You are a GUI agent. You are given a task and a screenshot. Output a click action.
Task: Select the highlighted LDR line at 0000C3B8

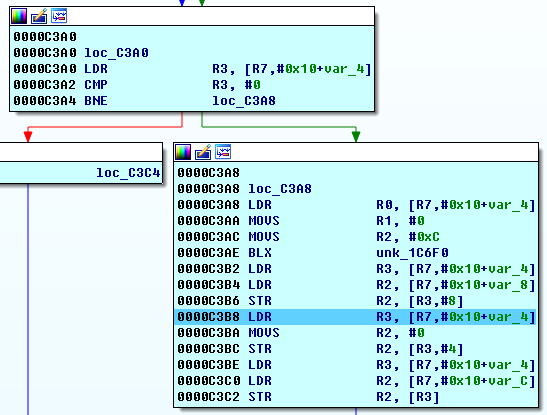355,317
